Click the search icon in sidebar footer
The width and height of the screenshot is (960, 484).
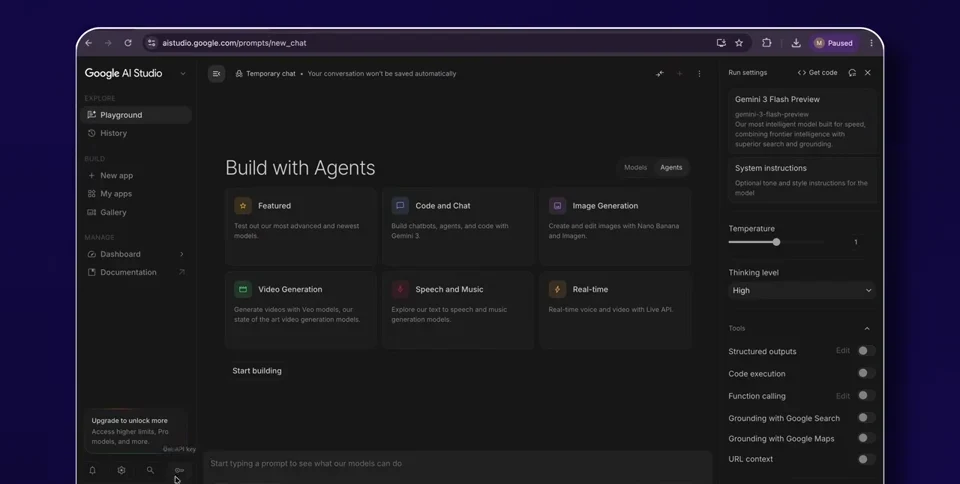click(150, 470)
